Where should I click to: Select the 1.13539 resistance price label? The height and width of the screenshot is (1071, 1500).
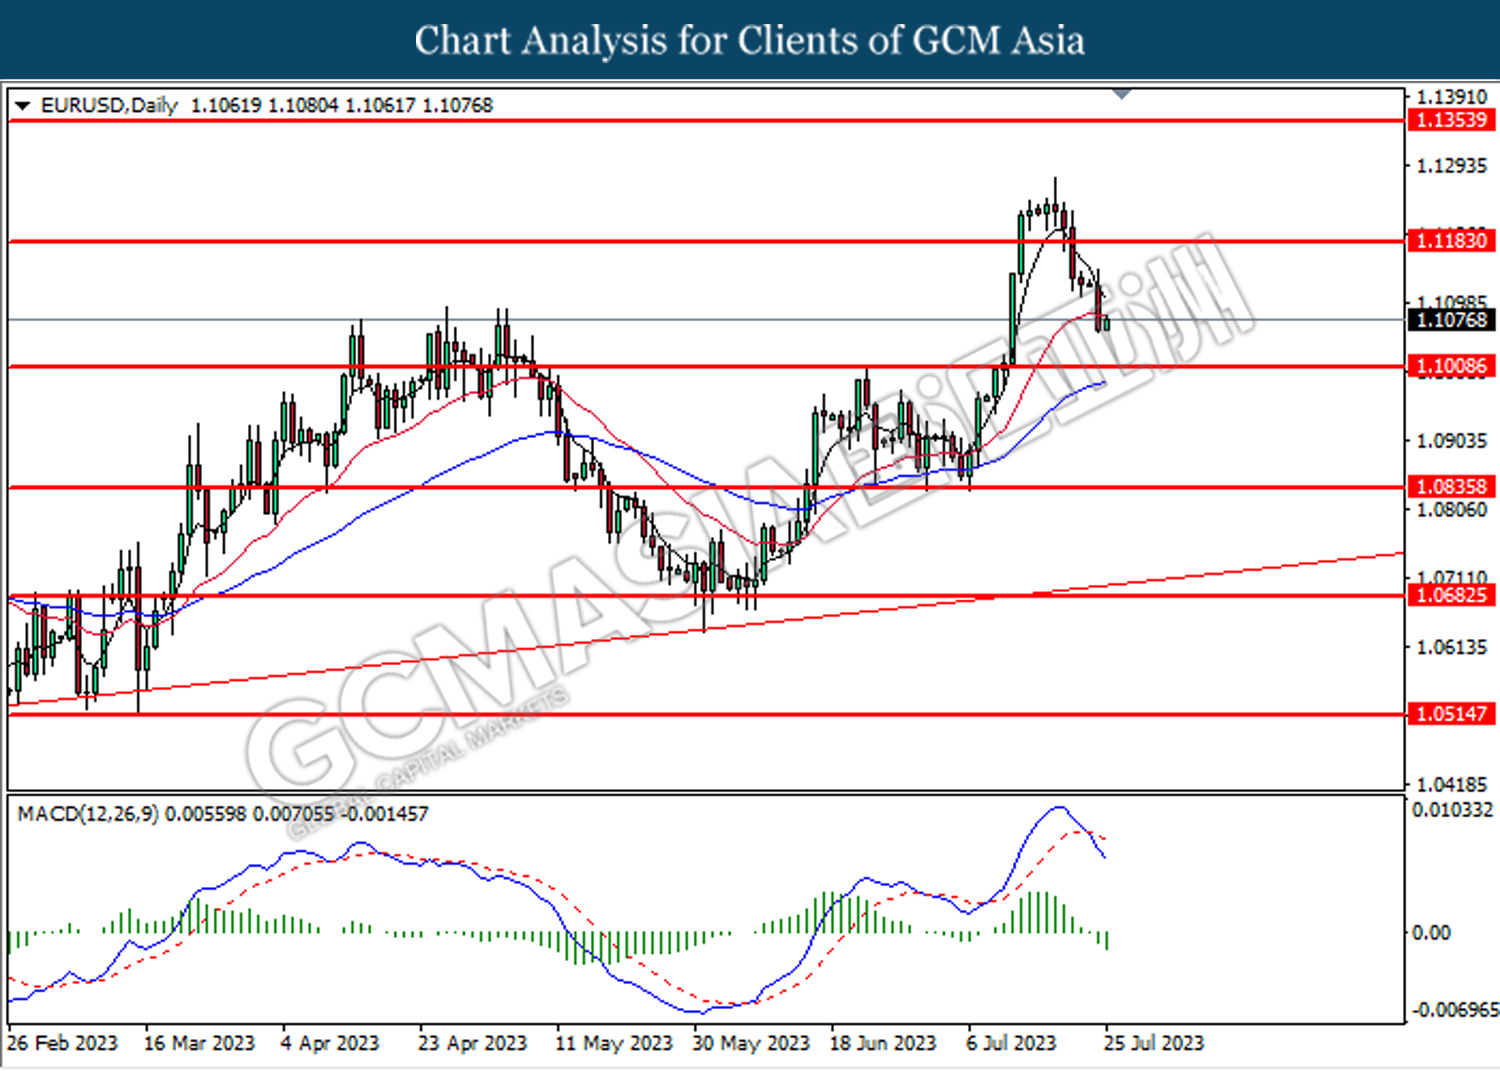click(x=1452, y=120)
